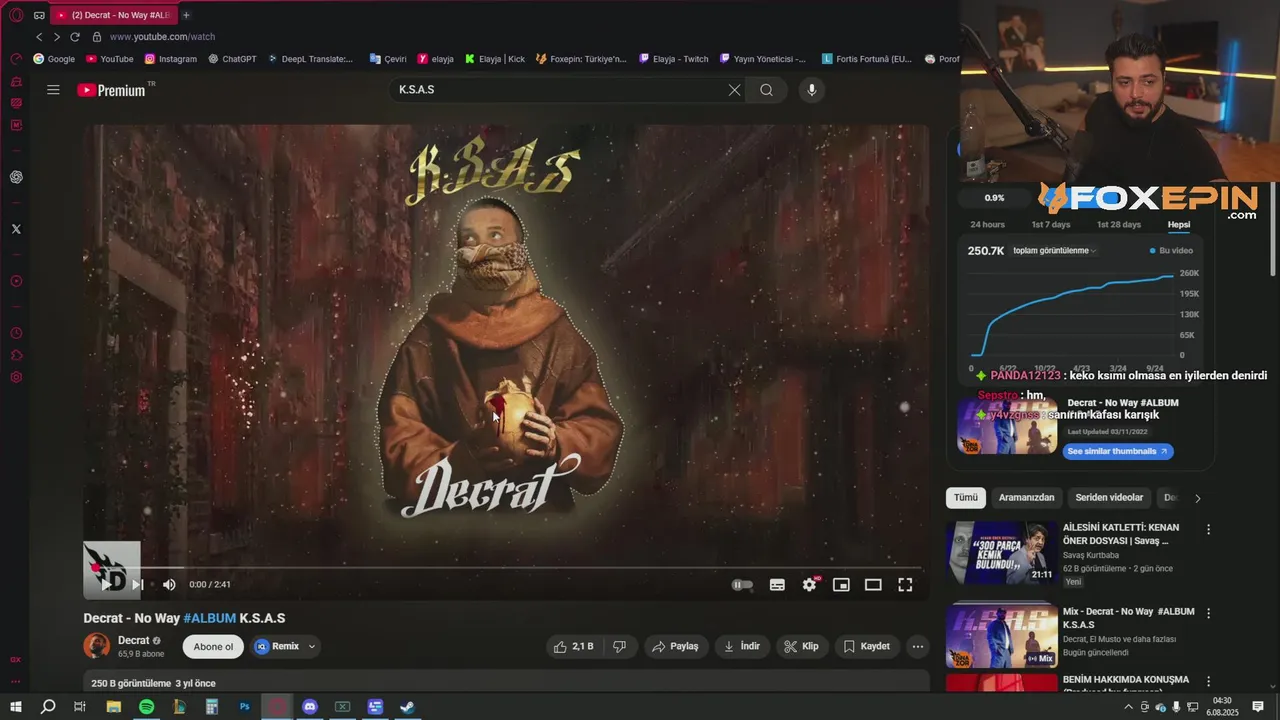1280x720 pixels.
Task: Download the video with İndir
Action: click(x=742, y=647)
